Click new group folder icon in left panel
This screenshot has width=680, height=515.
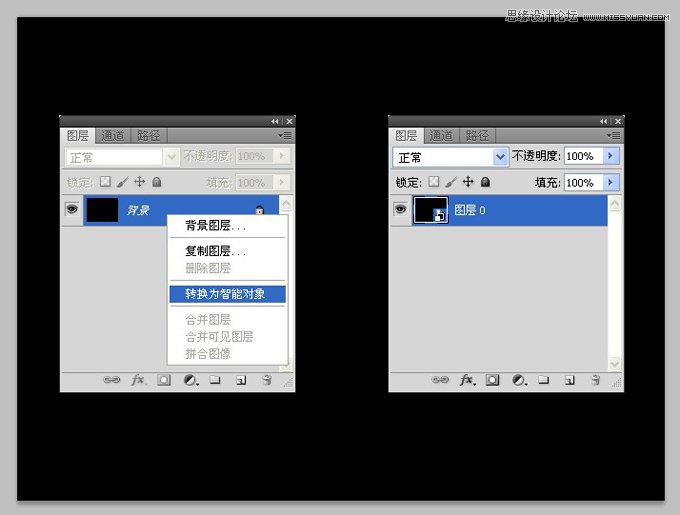click(x=215, y=380)
